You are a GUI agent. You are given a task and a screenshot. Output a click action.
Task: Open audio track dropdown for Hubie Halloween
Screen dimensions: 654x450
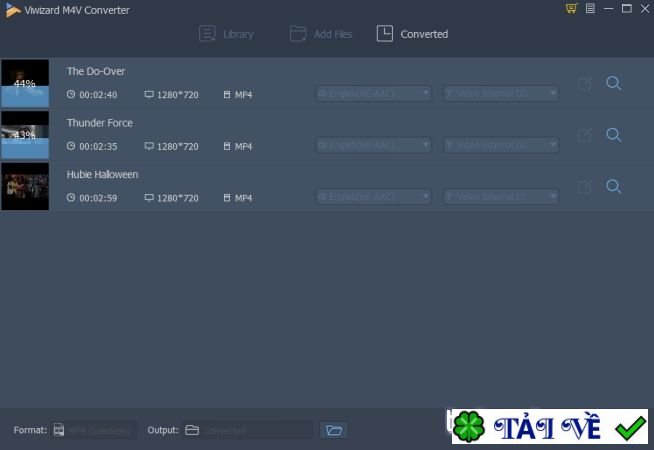point(374,196)
